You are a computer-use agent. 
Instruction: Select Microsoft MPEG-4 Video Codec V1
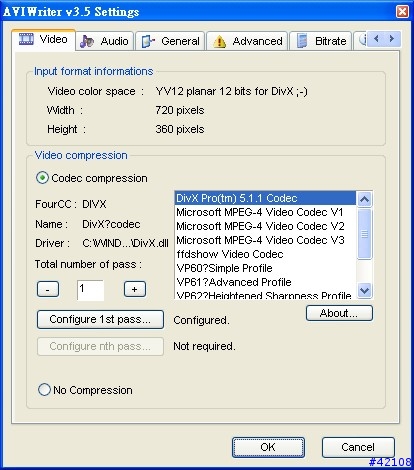point(265,212)
